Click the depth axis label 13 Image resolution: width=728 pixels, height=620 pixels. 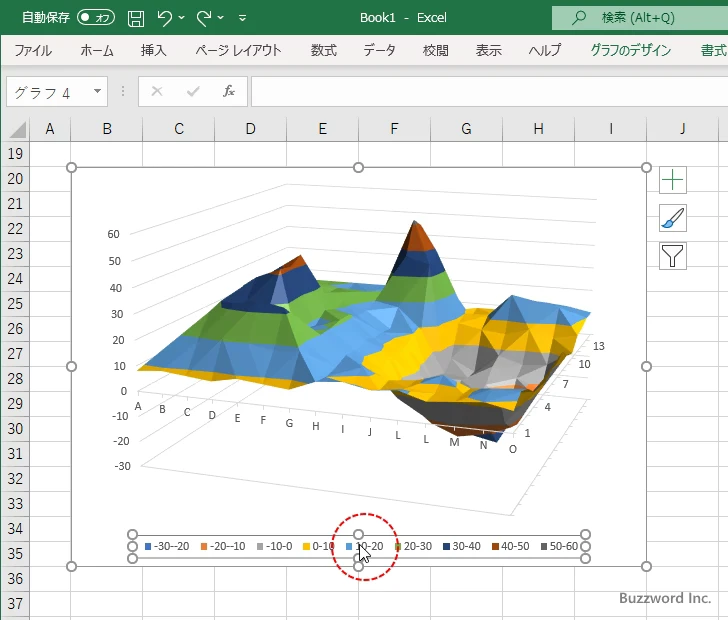click(599, 346)
